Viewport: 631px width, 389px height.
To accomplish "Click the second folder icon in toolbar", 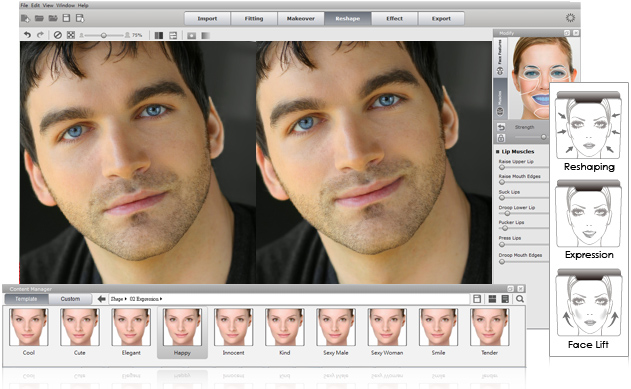I will (x=53, y=18).
